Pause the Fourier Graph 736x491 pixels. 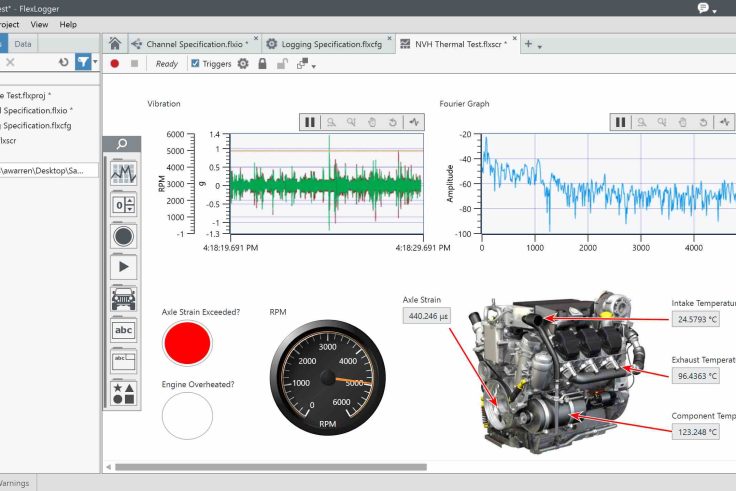pyautogui.click(x=621, y=122)
